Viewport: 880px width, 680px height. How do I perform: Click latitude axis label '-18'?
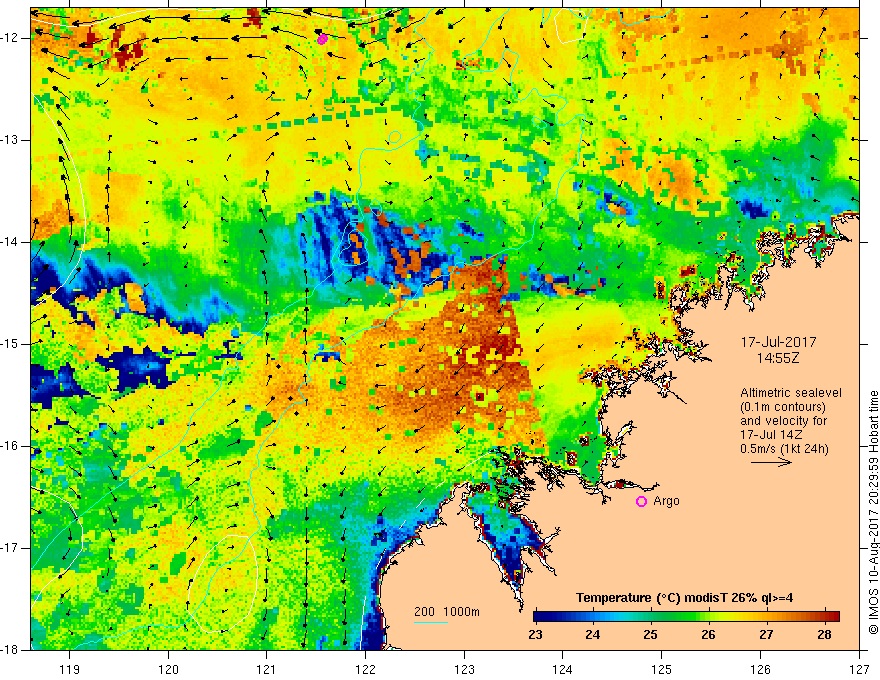[11, 650]
